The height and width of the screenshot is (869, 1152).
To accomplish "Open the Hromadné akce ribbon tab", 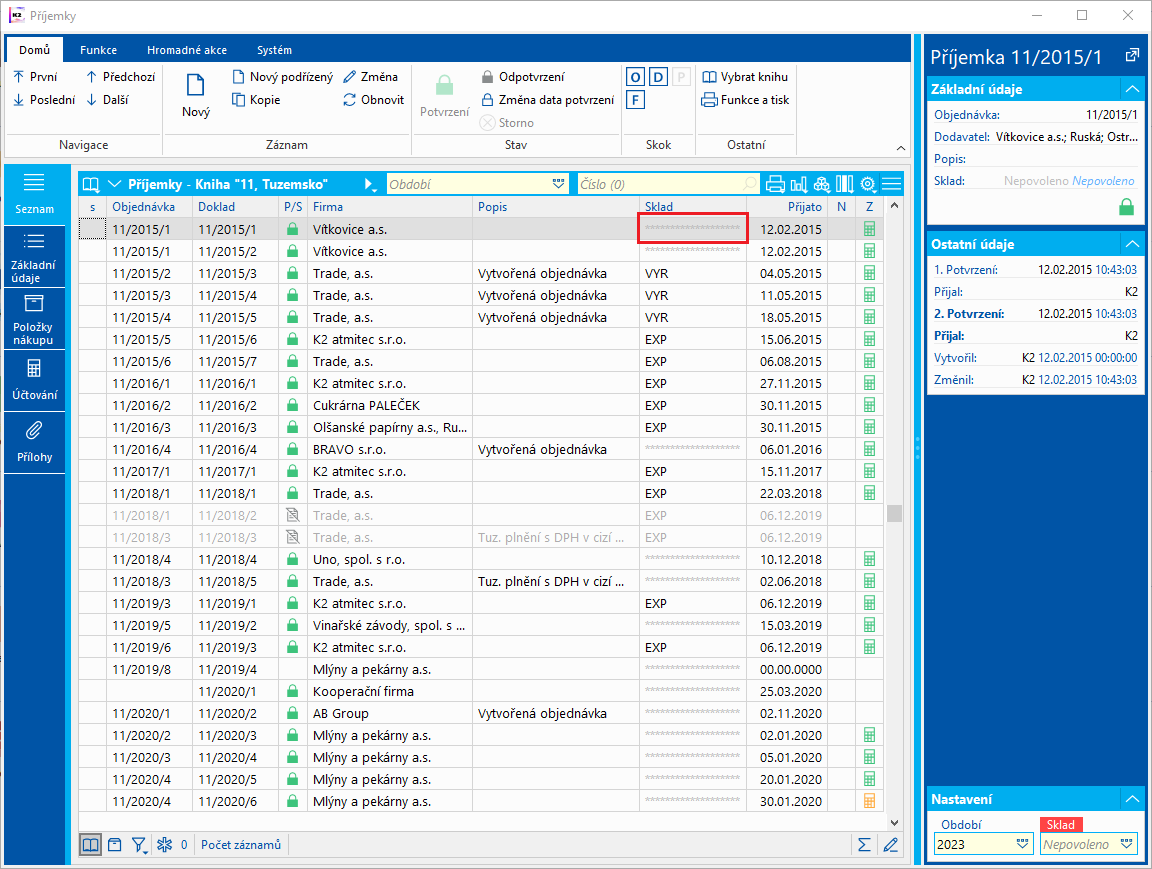I will click(x=186, y=50).
